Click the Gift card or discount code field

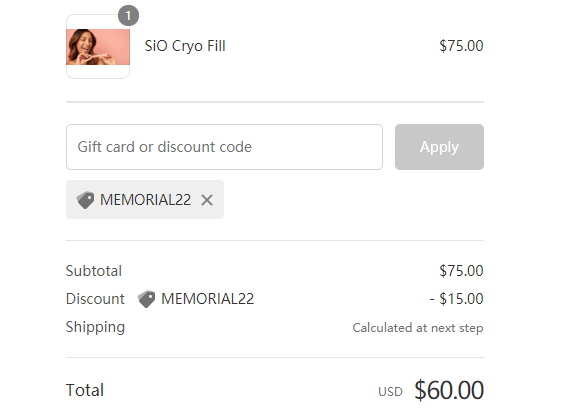click(x=224, y=147)
